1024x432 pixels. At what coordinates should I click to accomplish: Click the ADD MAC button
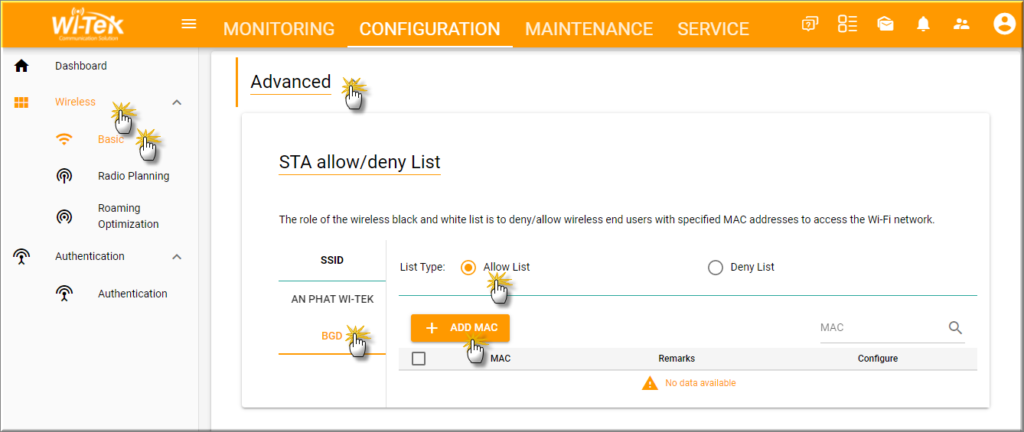[x=460, y=328]
